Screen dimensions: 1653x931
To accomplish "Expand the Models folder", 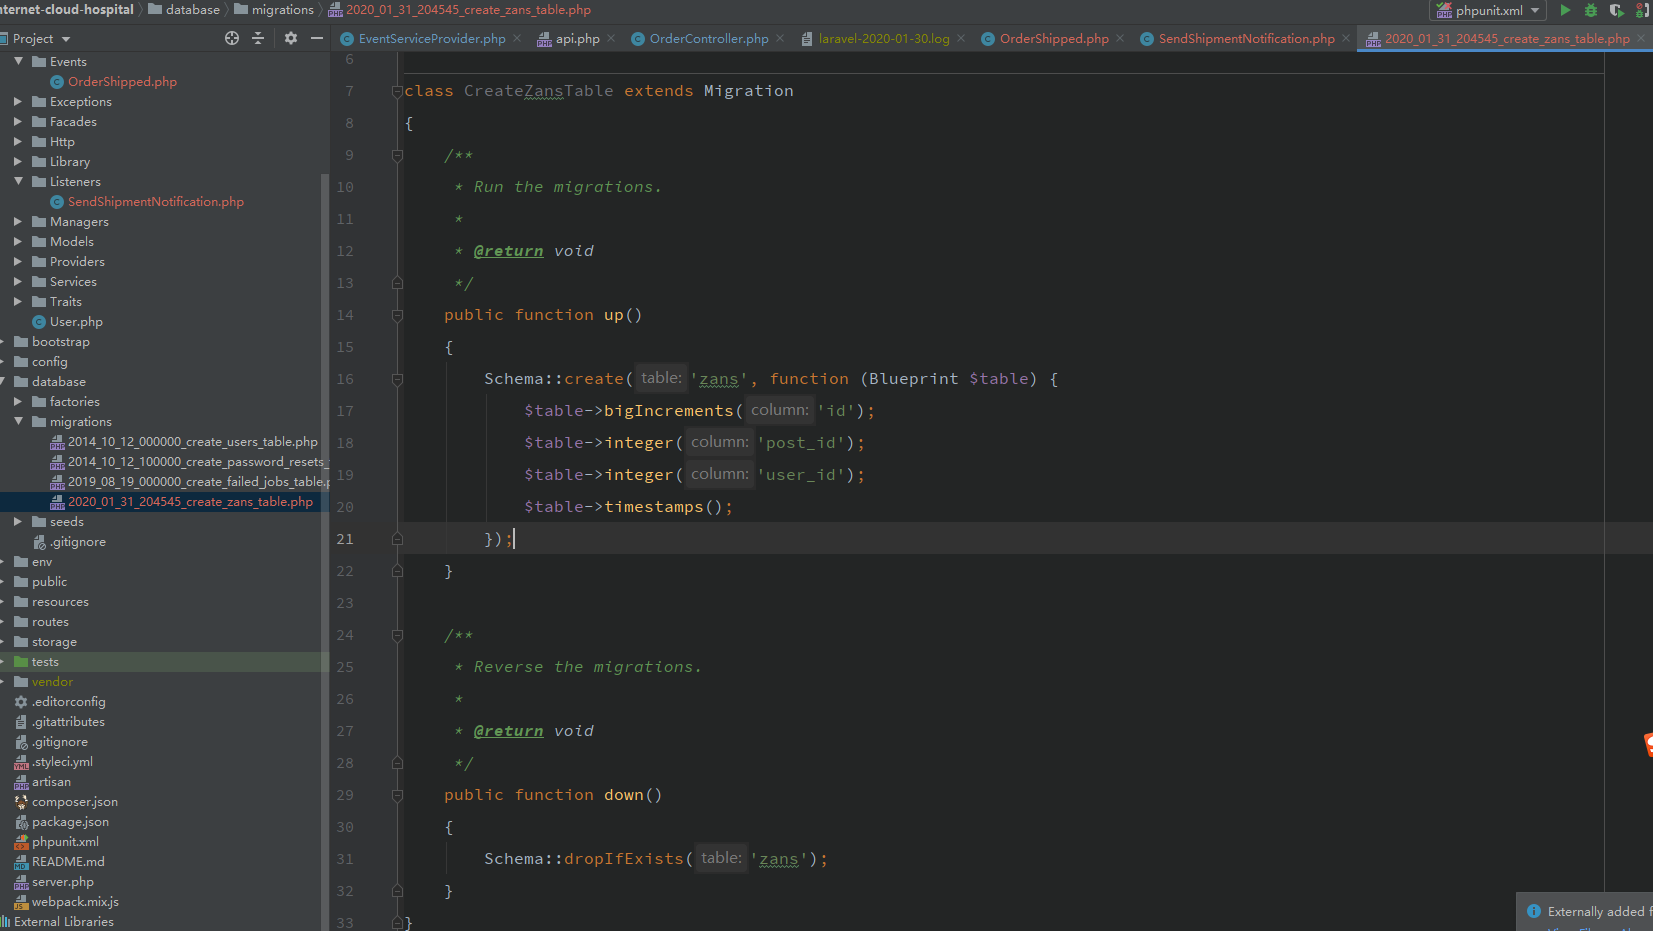I will tap(18, 242).
